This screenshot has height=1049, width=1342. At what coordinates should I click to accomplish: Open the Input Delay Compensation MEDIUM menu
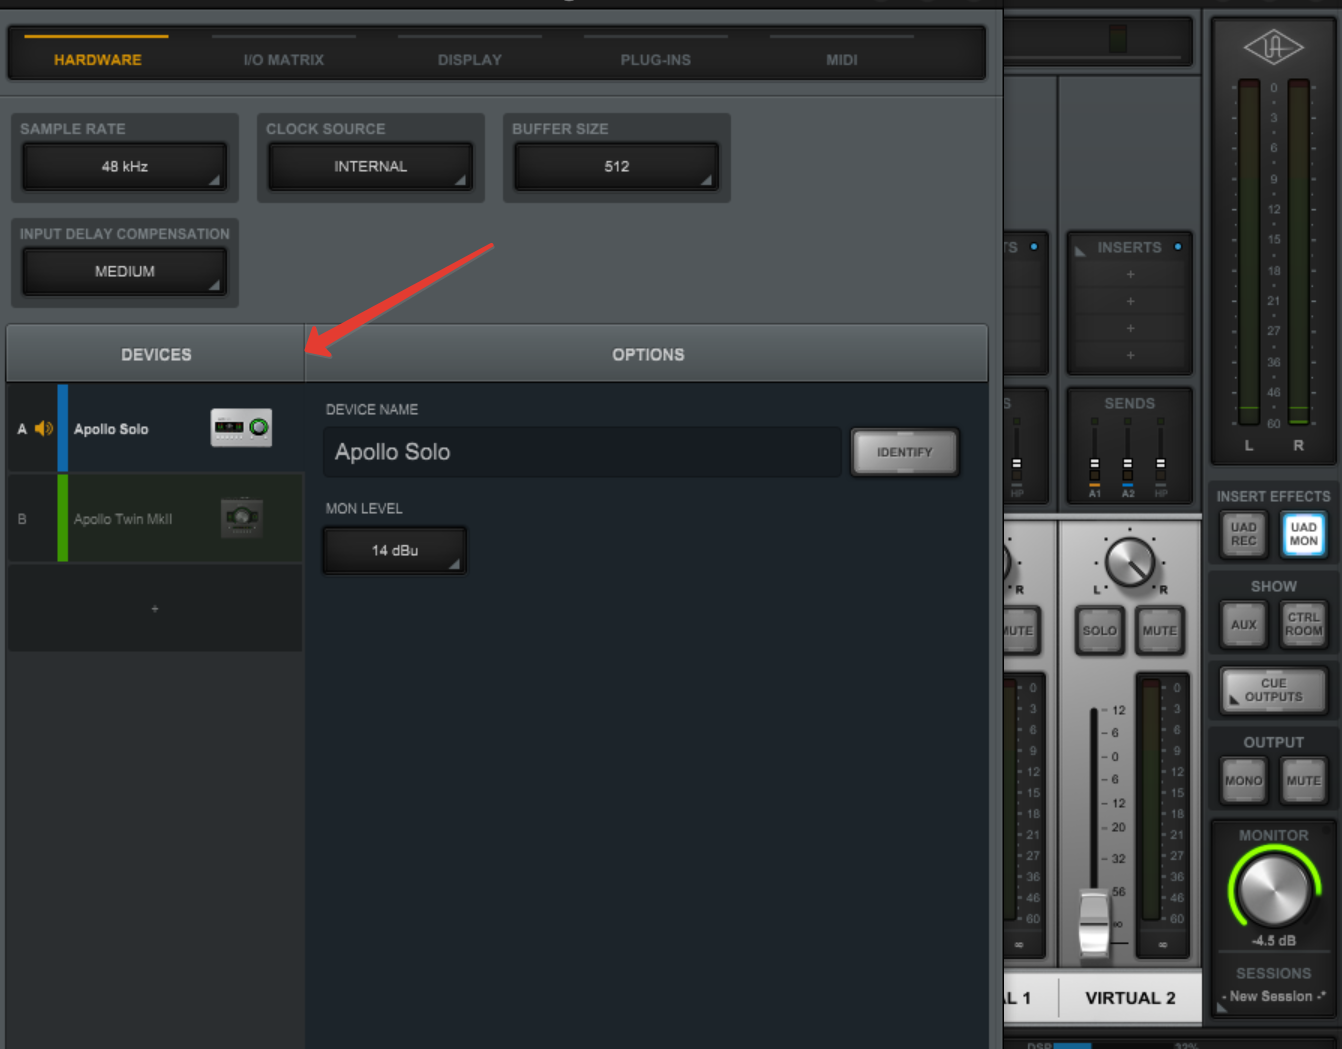pyautogui.click(x=125, y=271)
